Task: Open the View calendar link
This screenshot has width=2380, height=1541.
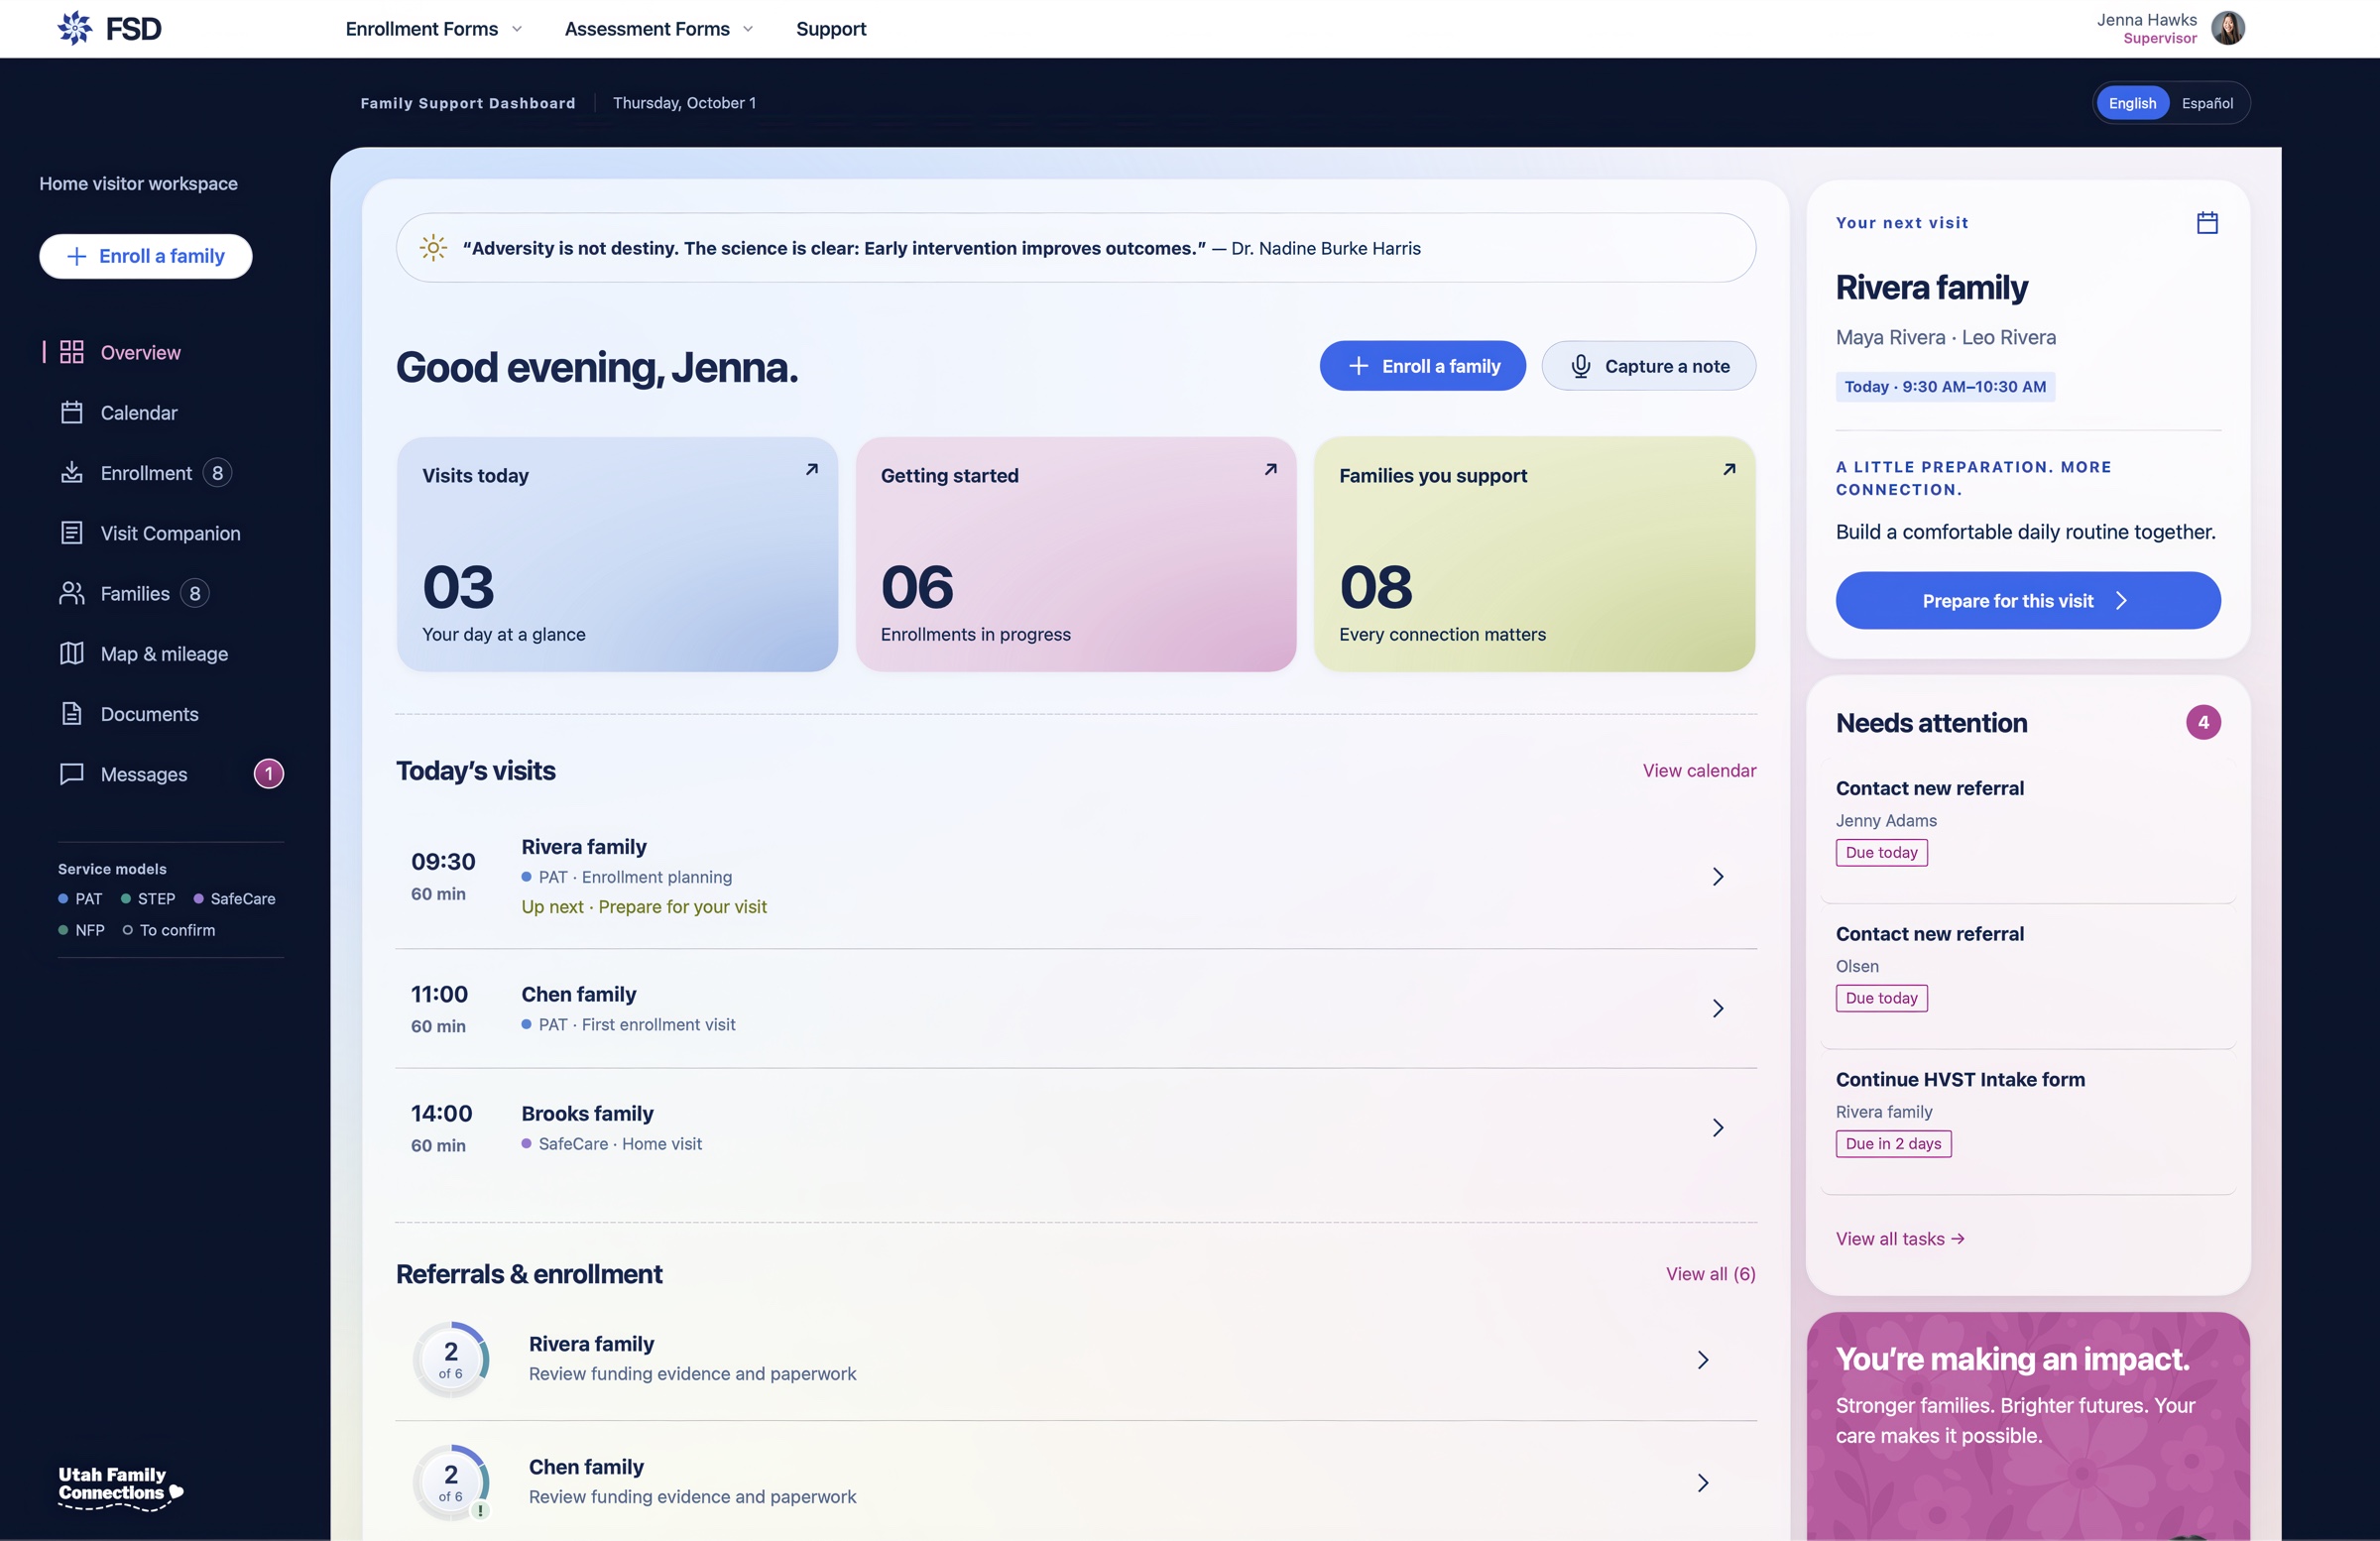Action: pos(1698,770)
